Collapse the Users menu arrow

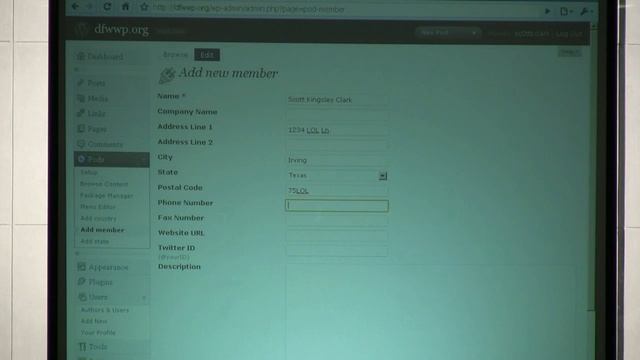tap(144, 298)
